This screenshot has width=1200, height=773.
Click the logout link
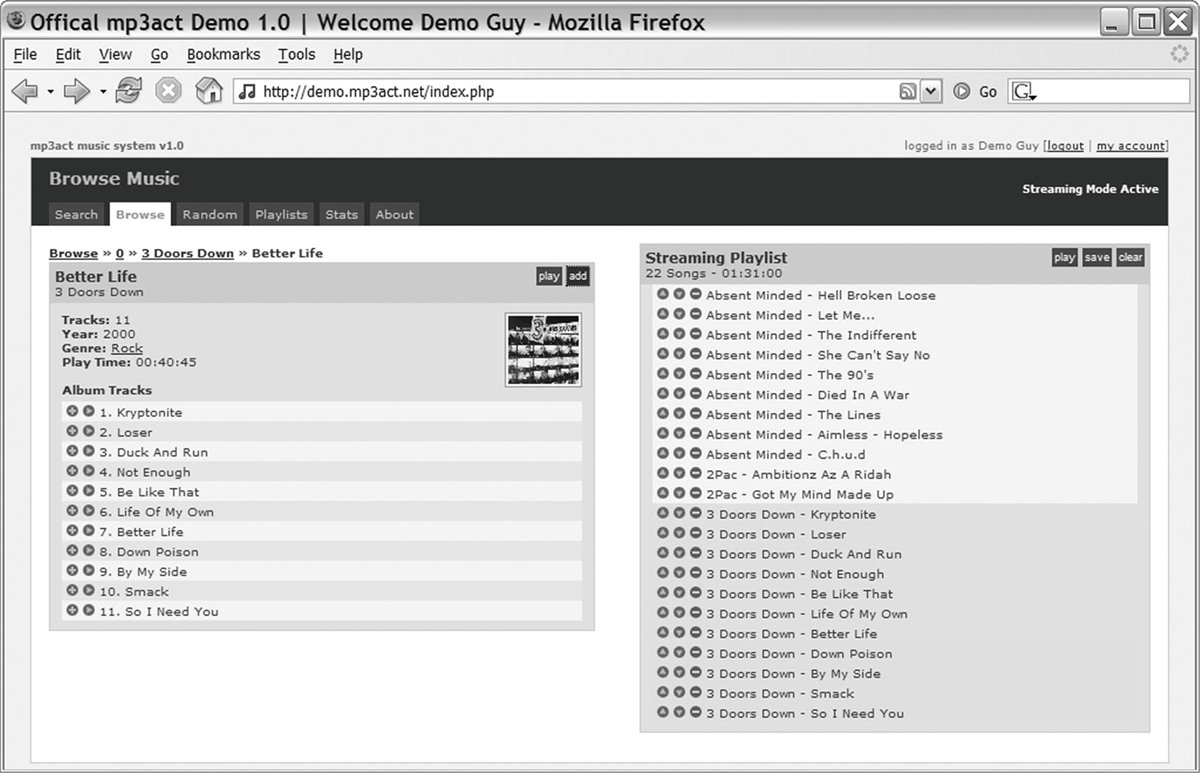[1065, 146]
